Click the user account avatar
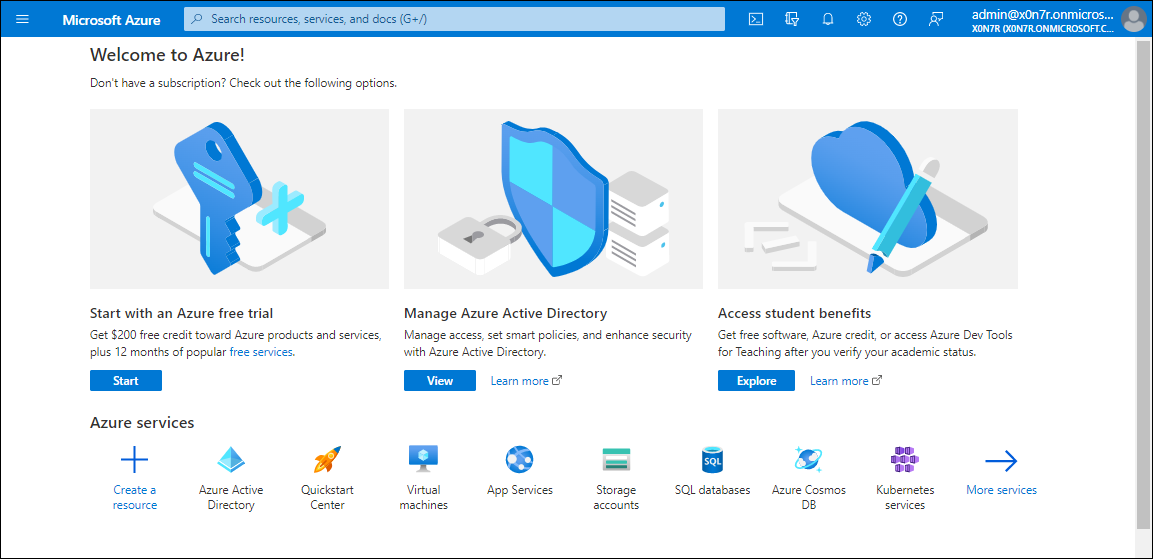Image resolution: width=1153 pixels, height=559 pixels. 1133,19
